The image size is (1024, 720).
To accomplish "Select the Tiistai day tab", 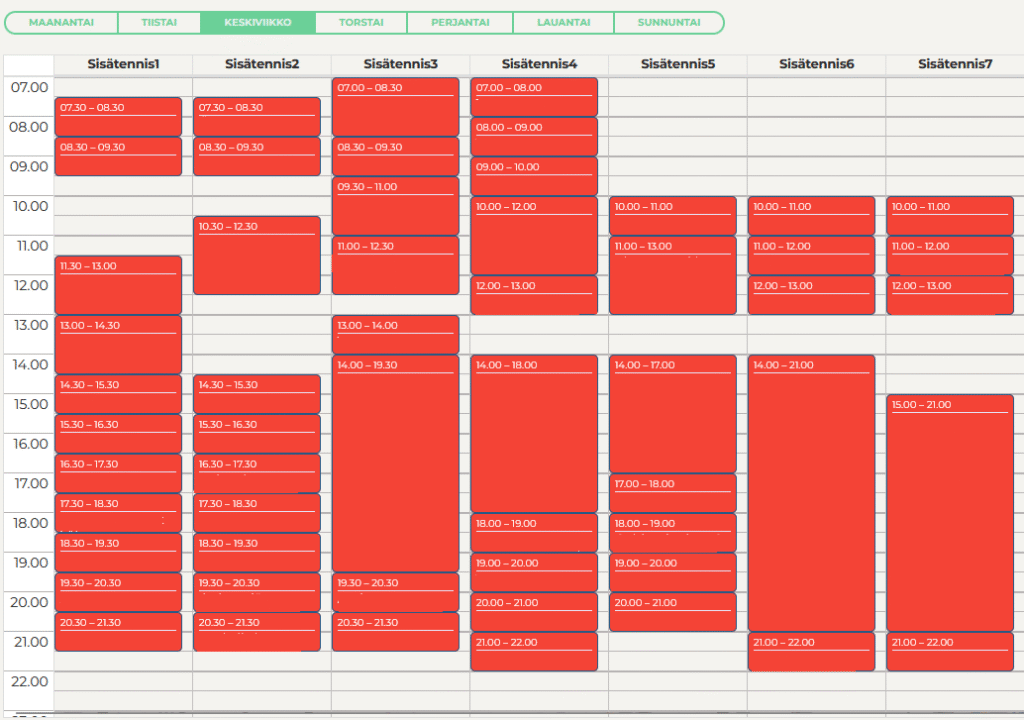I will click(x=159, y=22).
